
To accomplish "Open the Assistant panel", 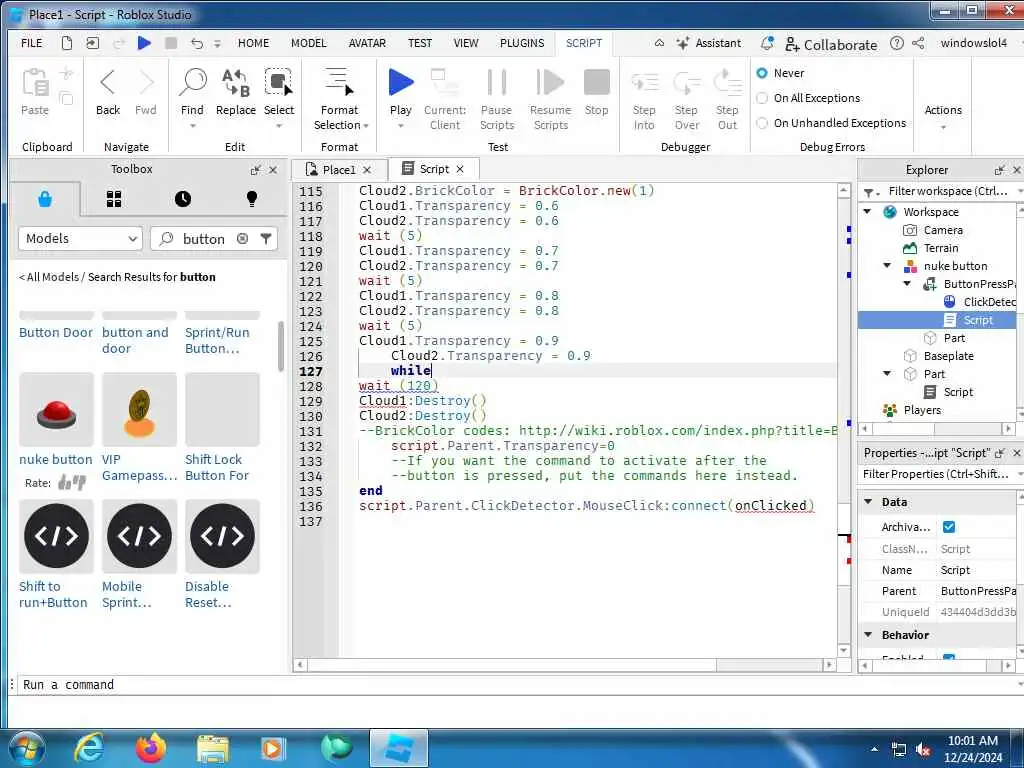I will click(709, 43).
